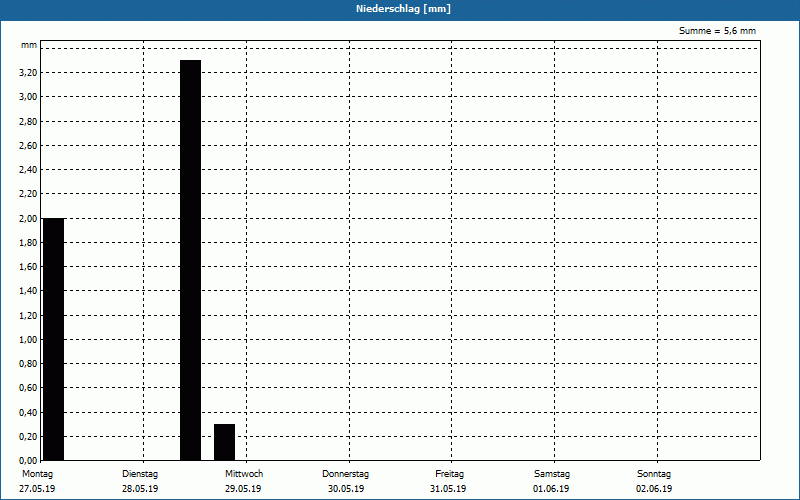
Task: Click the 0,80 y-axis value
Action: click(28, 364)
